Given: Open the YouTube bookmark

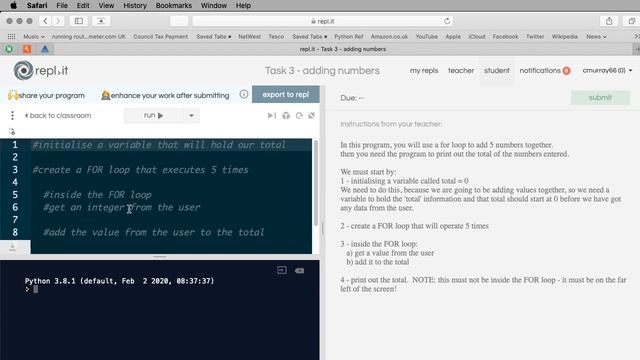Looking at the screenshot, I should (x=427, y=36).
